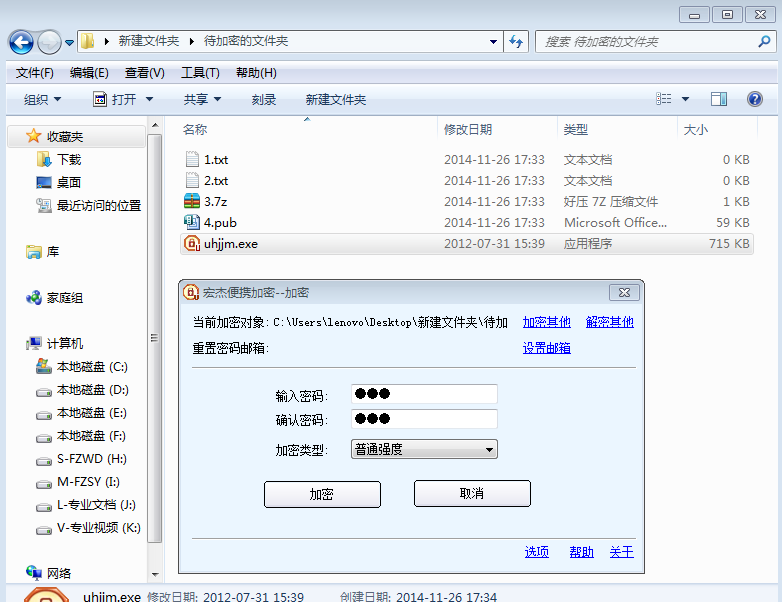Click the 4.pub Publisher file icon
Image resolution: width=782 pixels, height=602 pixels.
click(x=192, y=222)
